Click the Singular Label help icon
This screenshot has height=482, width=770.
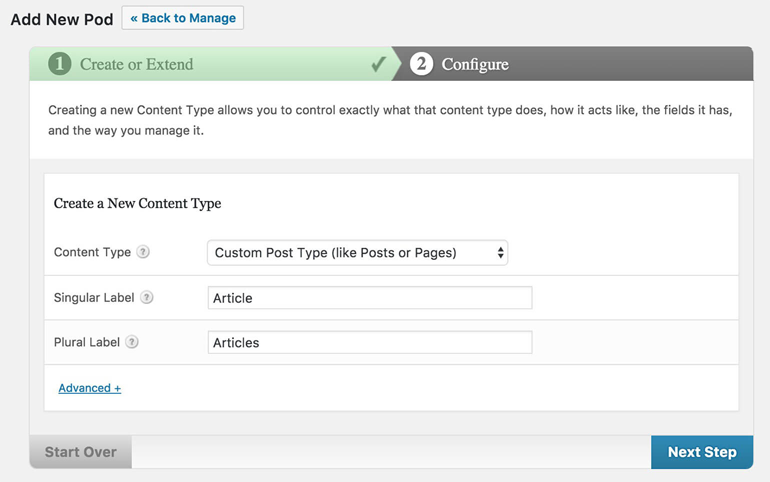pyautogui.click(x=147, y=298)
